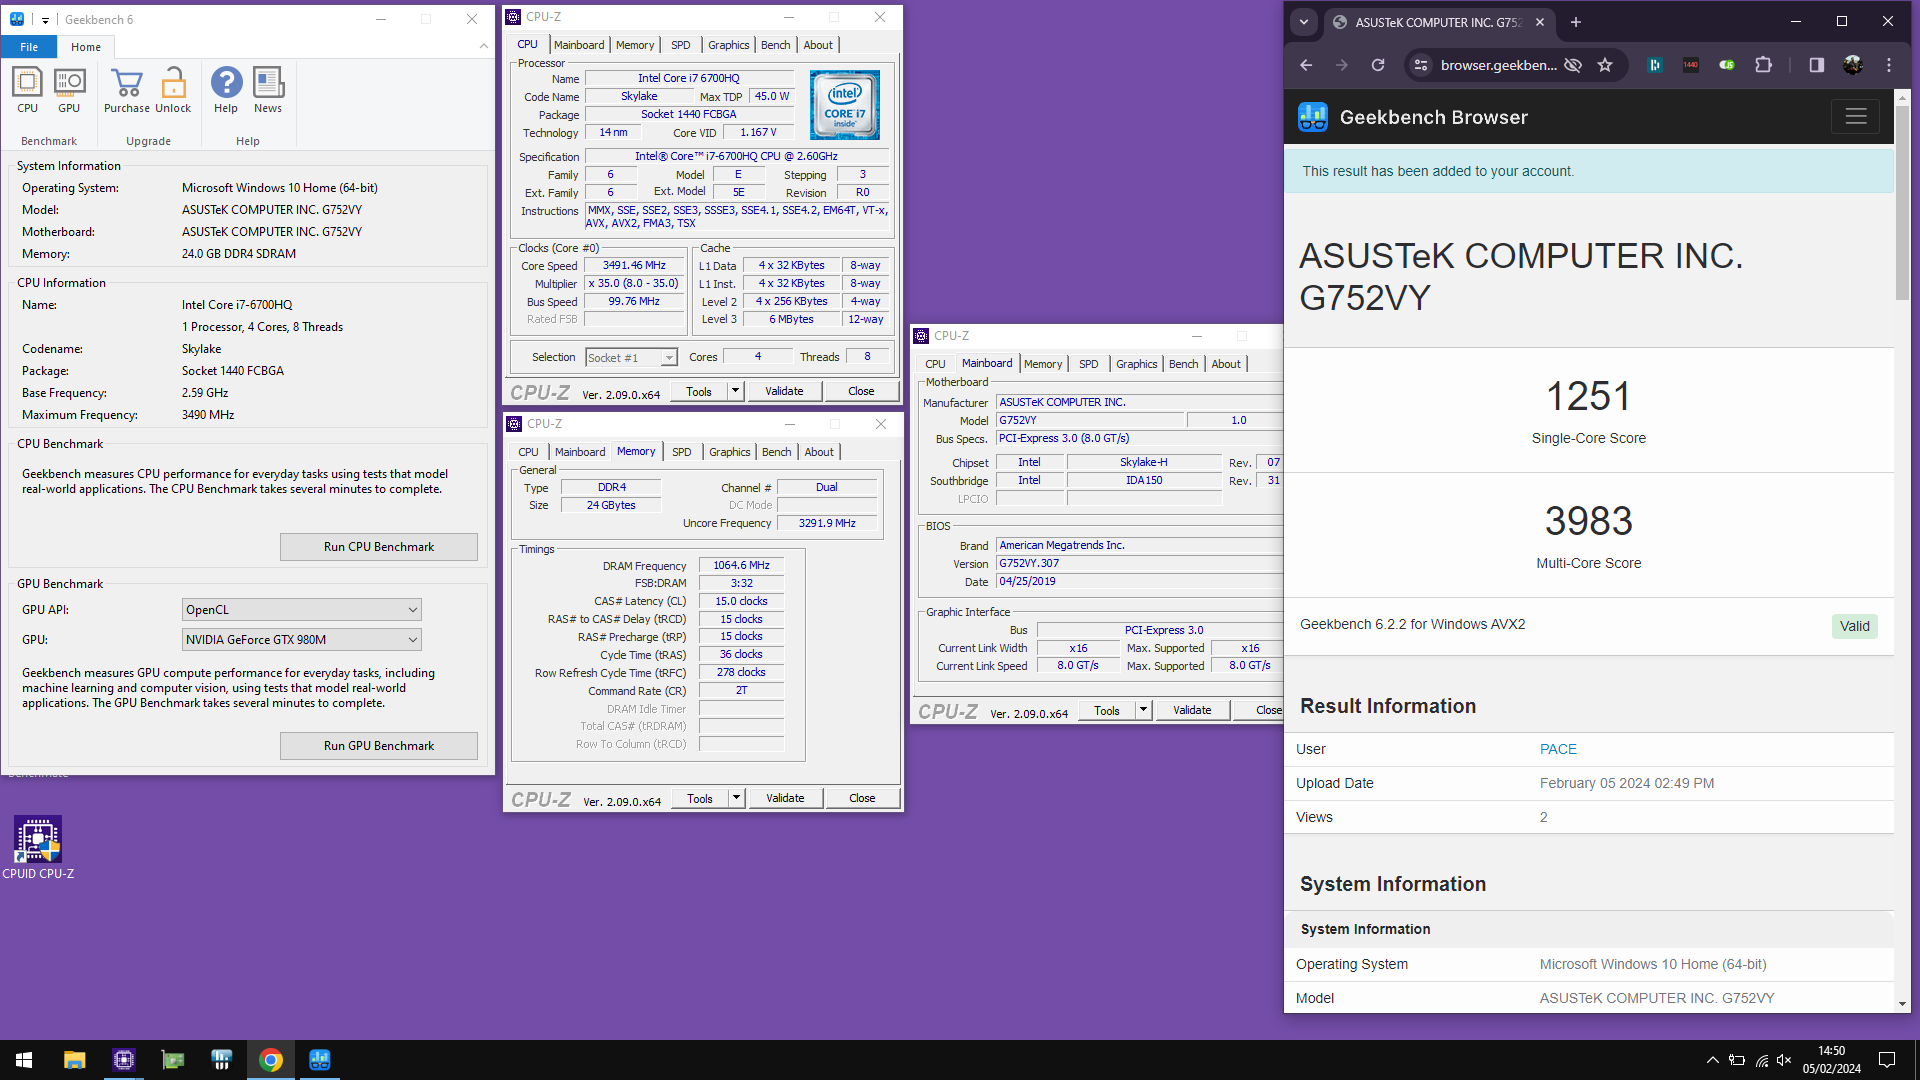This screenshot has width=1920, height=1080.
Task: Open the Chrome tab search dropdown
Action: 1304,22
